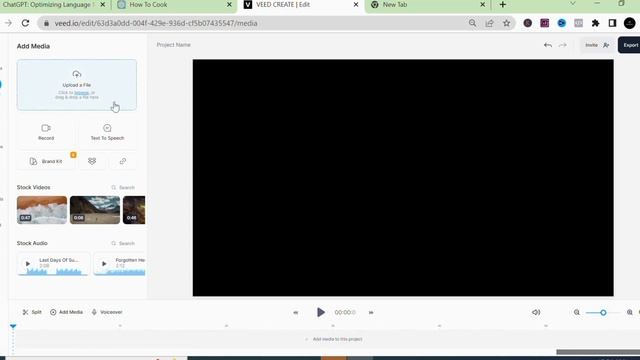Screen dimensions: 640x360
Task: Toggle the browser side panel icon
Action: pos(612,23)
